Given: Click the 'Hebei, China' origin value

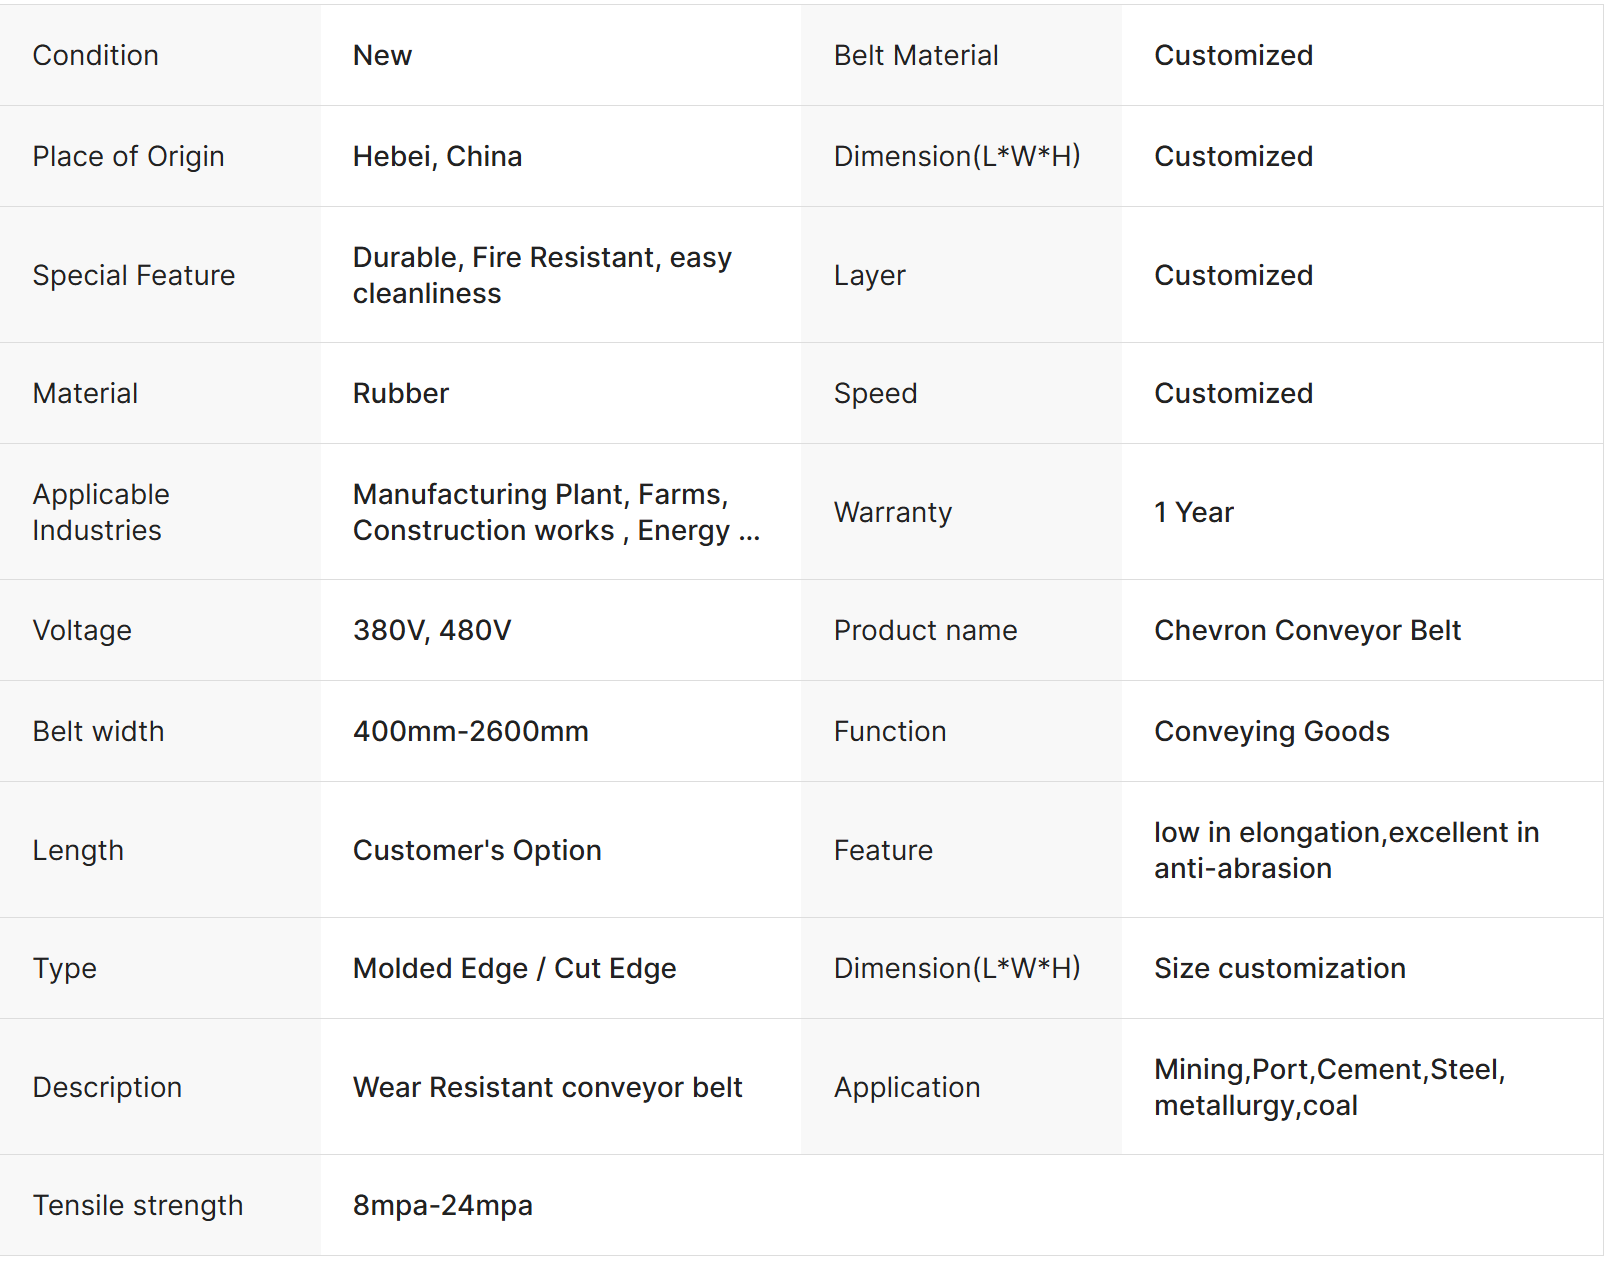Looking at the screenshot, I should (x=437, y=157).
